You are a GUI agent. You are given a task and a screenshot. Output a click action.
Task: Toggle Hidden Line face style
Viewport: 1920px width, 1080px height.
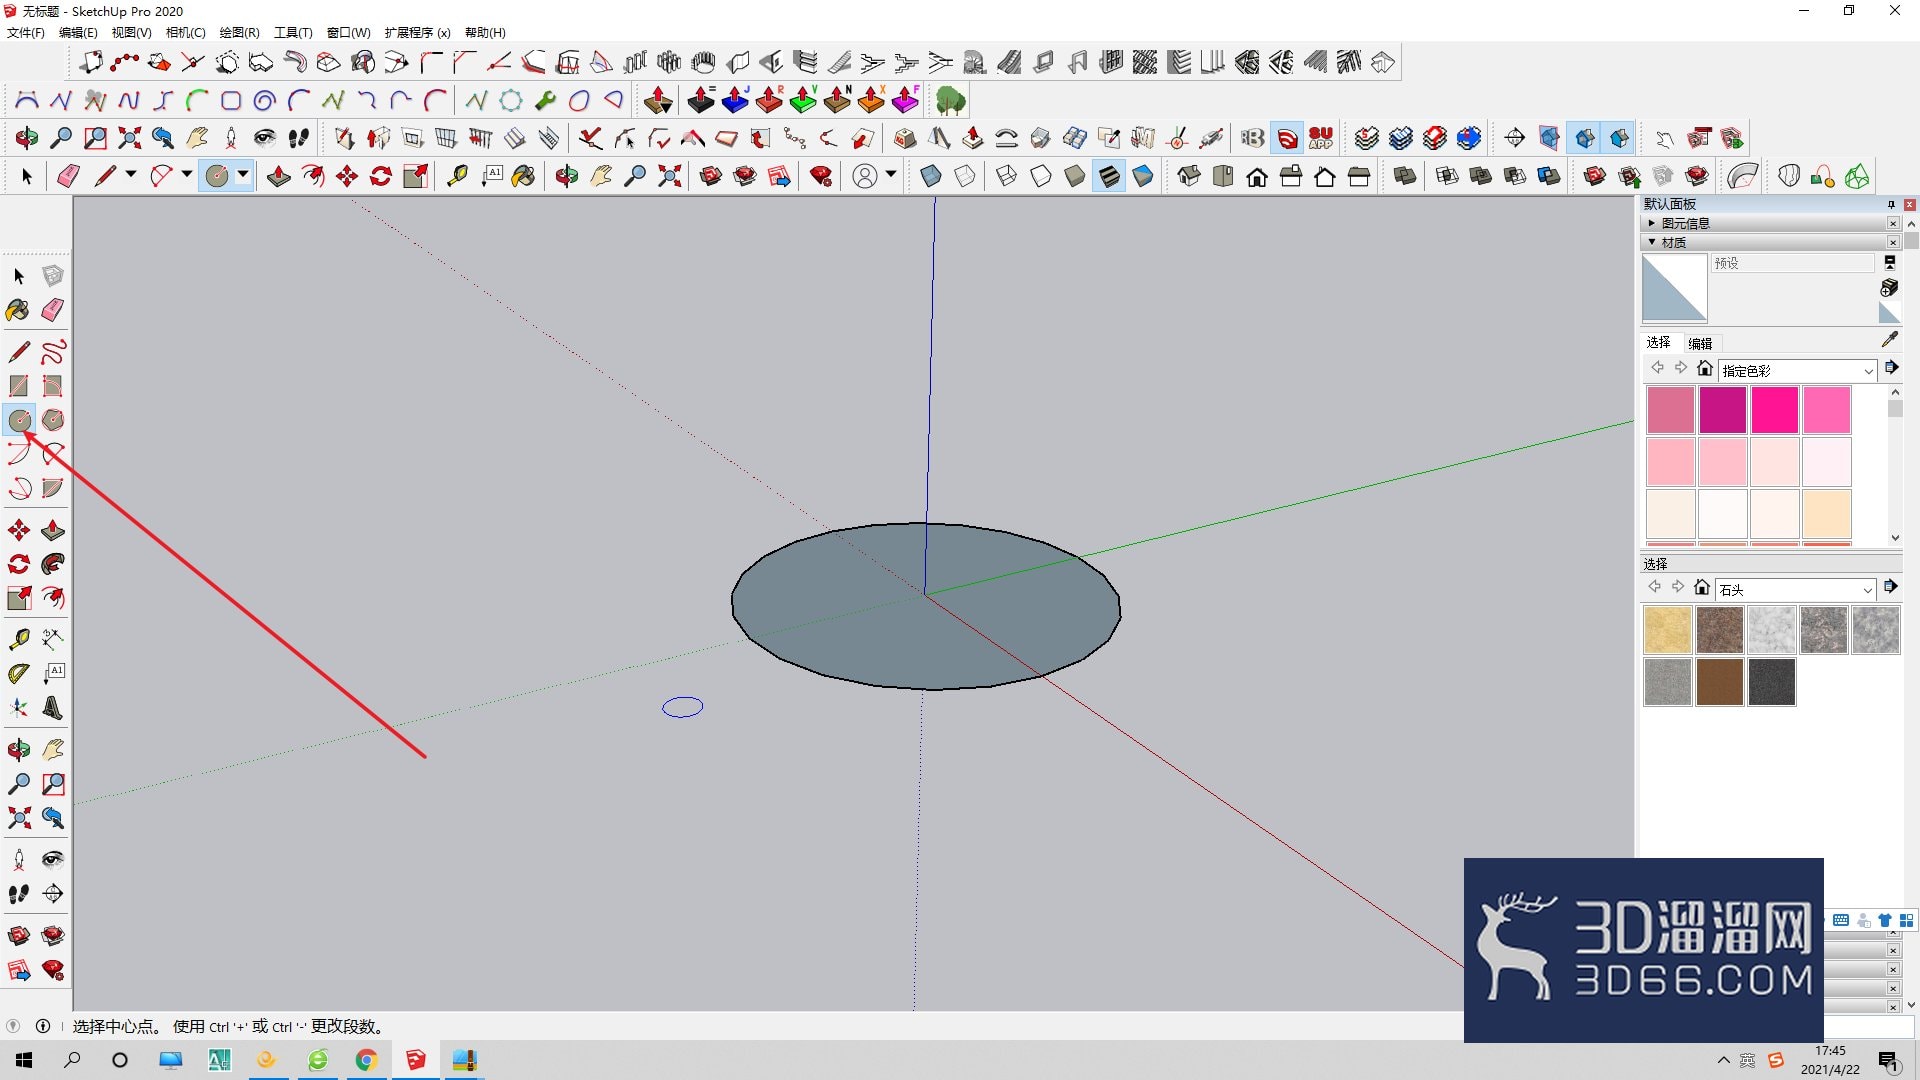click(x=1041, y=176)
